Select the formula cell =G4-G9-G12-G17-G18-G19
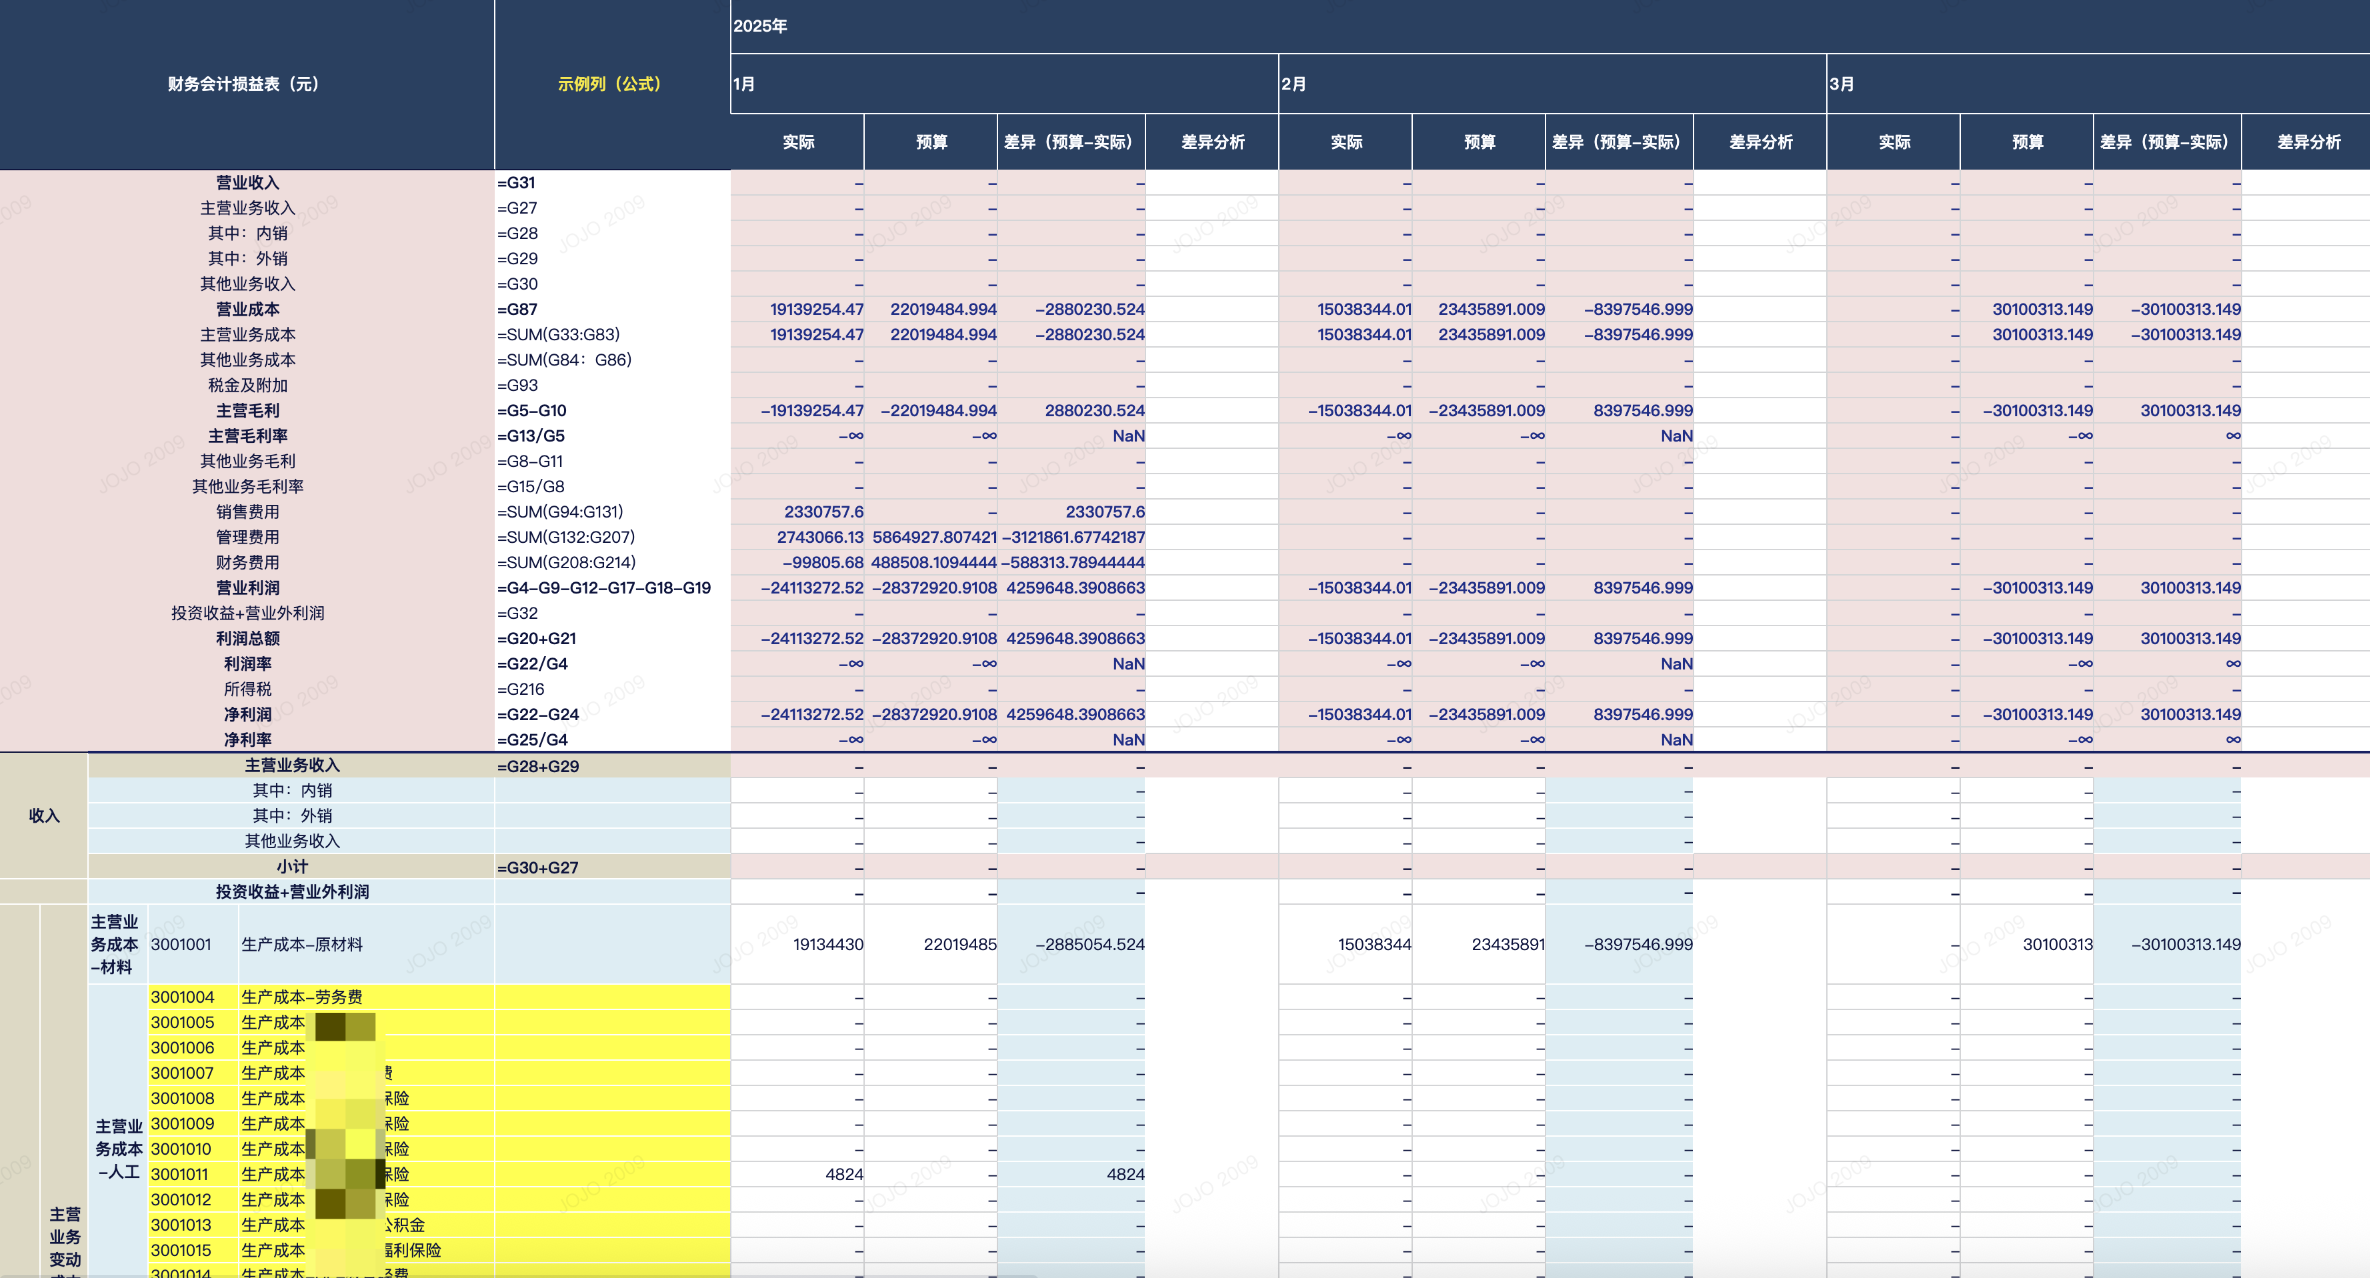The image size is (2370, 1278). click(604, 588)
